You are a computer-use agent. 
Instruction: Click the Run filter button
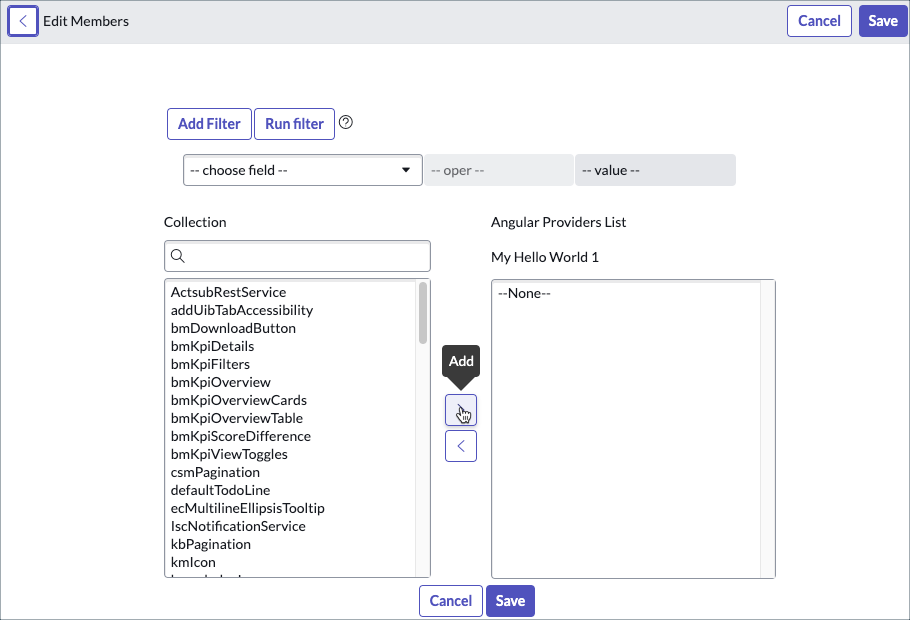294,124
